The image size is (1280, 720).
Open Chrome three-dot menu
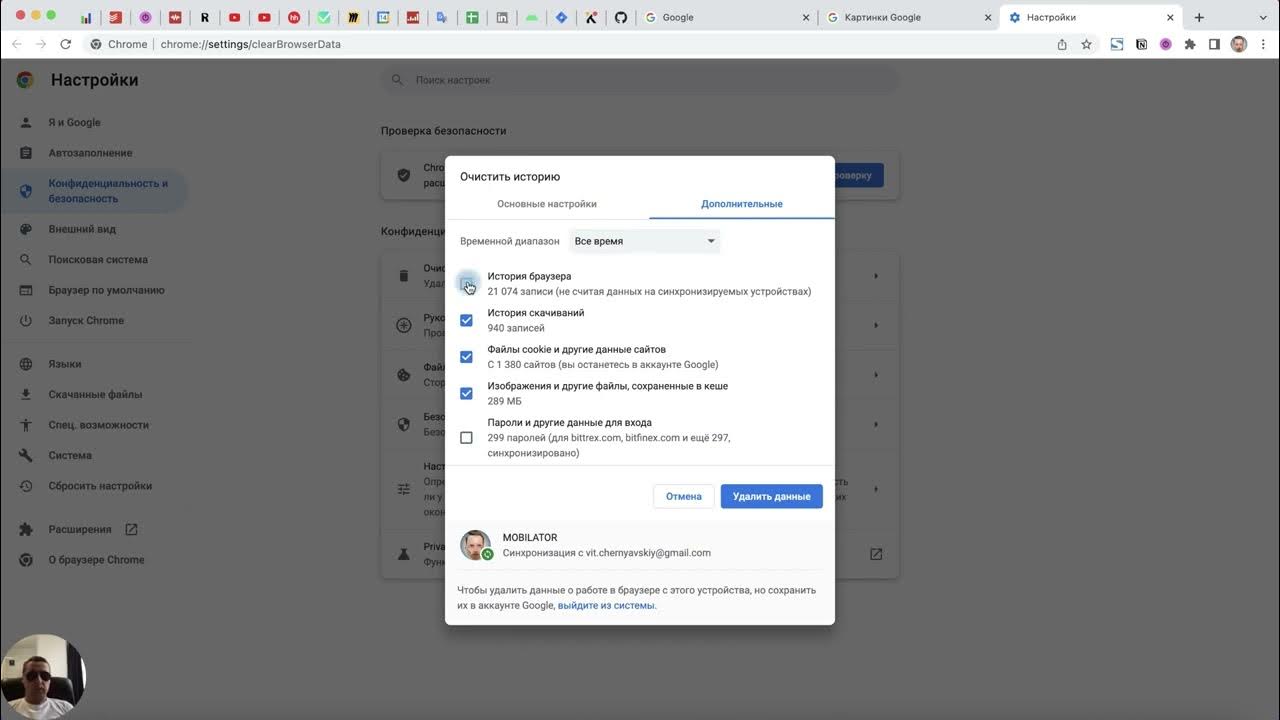pyautogui.click(x=1263, y=44)
